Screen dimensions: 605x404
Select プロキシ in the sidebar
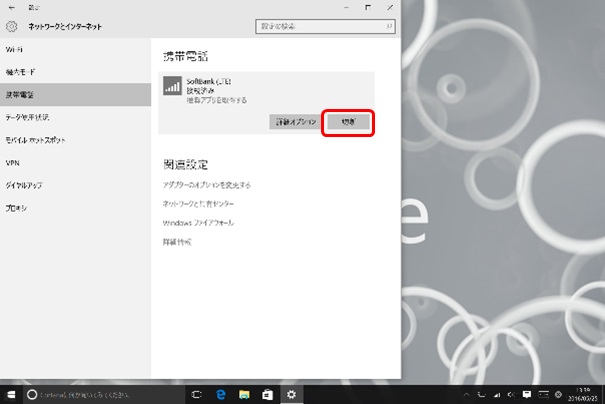click(x=76, y=208)
